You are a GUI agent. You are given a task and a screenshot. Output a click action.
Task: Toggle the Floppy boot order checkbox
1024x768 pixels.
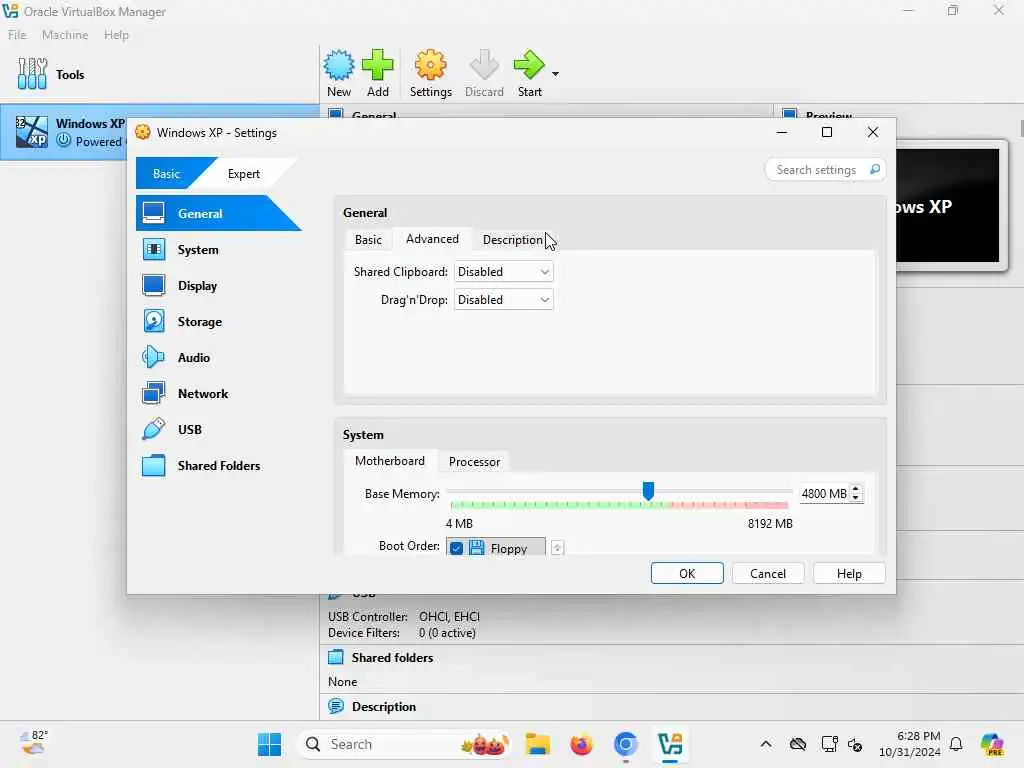(x=456, y=548)
